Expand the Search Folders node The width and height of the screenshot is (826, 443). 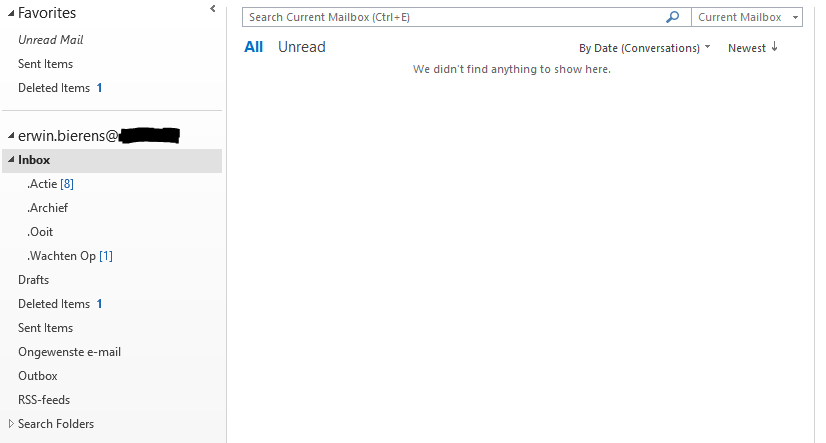coord(11,424)
